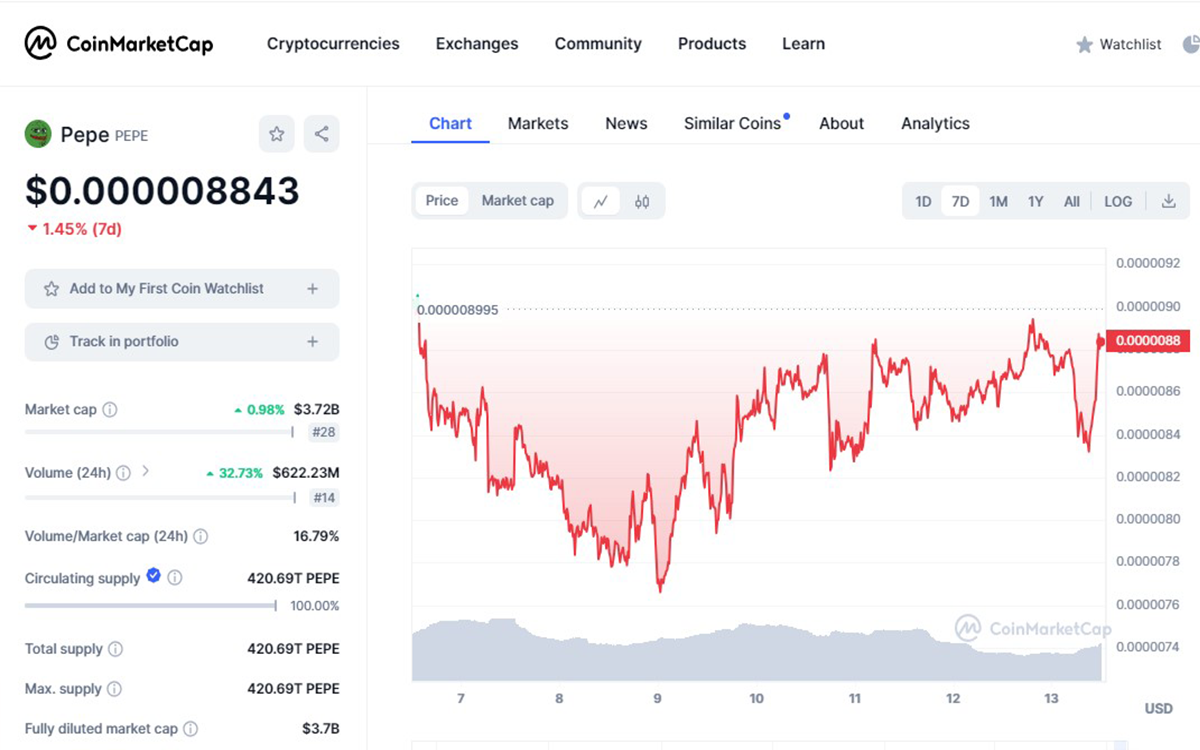Click the #28 market cap rank badge

[x=324, y=433]
